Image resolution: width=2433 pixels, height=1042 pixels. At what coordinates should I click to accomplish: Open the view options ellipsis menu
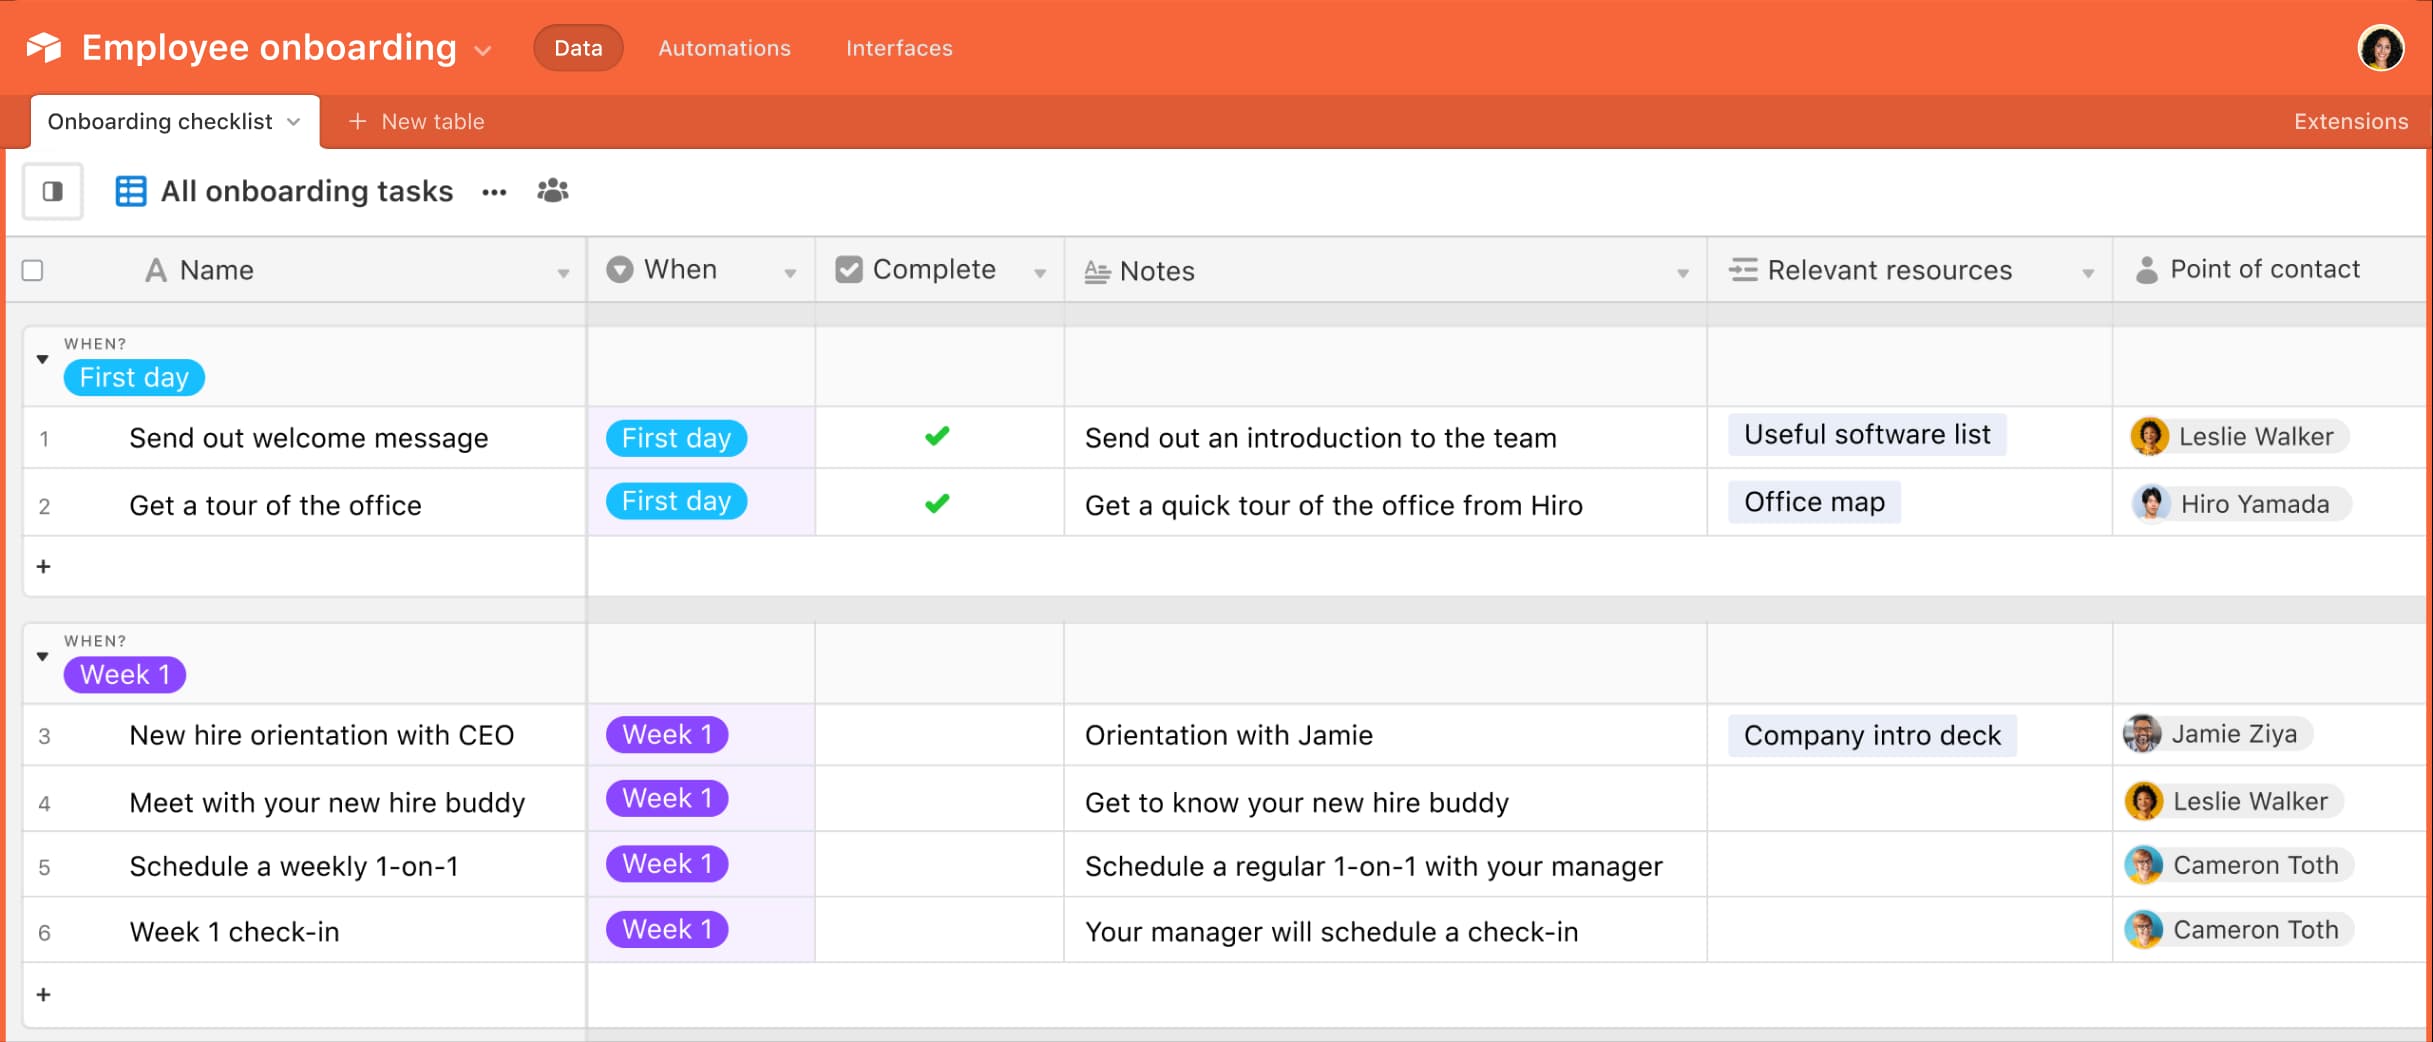point(494,192)
